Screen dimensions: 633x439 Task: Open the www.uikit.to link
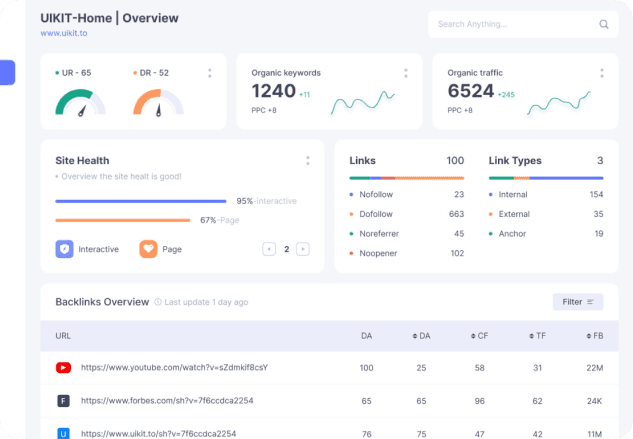65,33
